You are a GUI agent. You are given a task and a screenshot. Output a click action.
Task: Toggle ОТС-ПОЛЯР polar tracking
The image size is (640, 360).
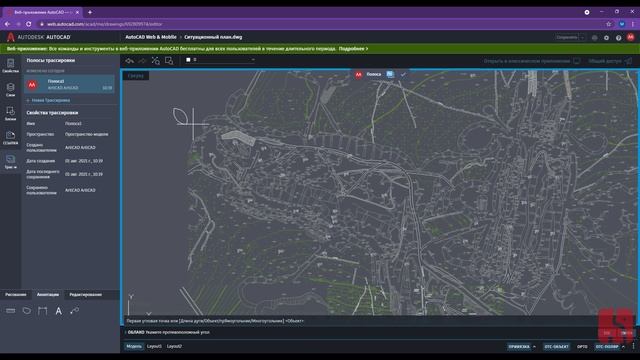pos(607,347)
